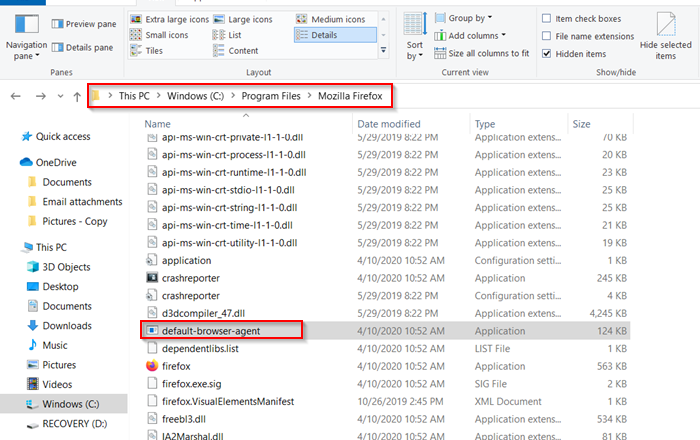Move the layout gallery up one row

(383, 19)
